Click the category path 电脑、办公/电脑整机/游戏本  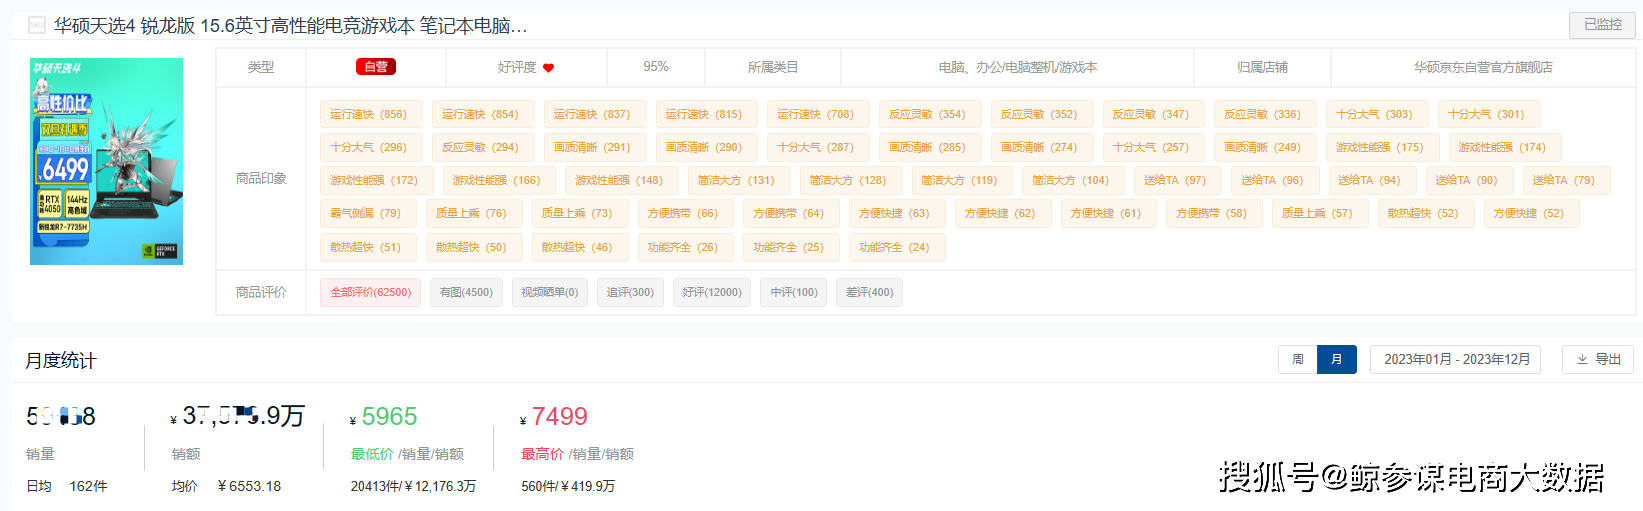click(1017, 67)
